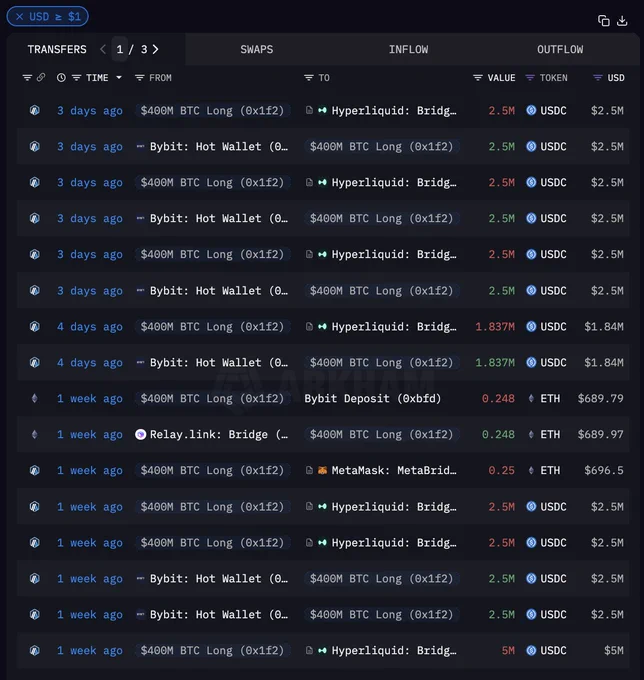644x680 pixels.
Task: Click the red 0.248 ETH value
Action: click(x=498, y=399)
